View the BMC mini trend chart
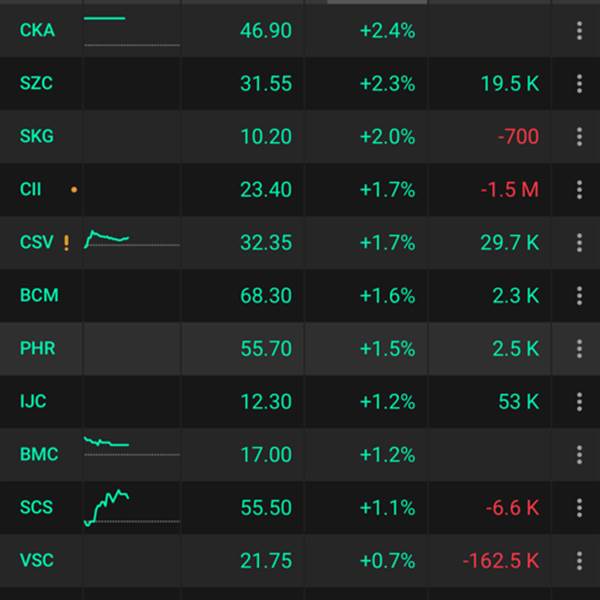 (108, 444)
